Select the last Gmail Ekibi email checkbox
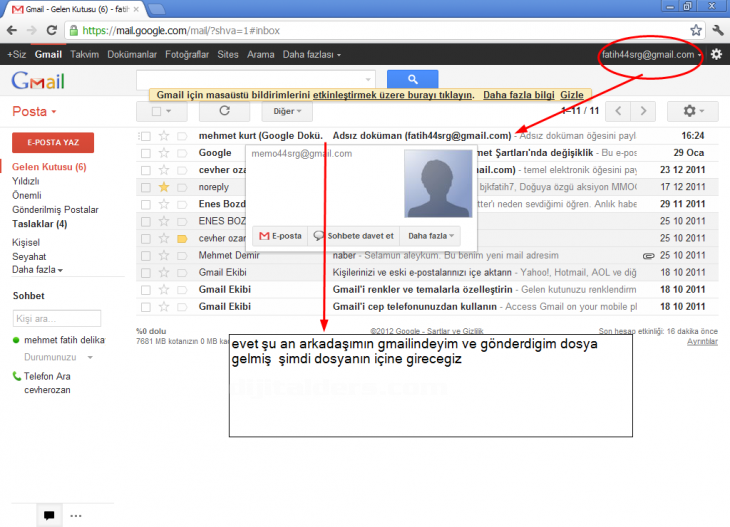 click(x=146, y=307)
